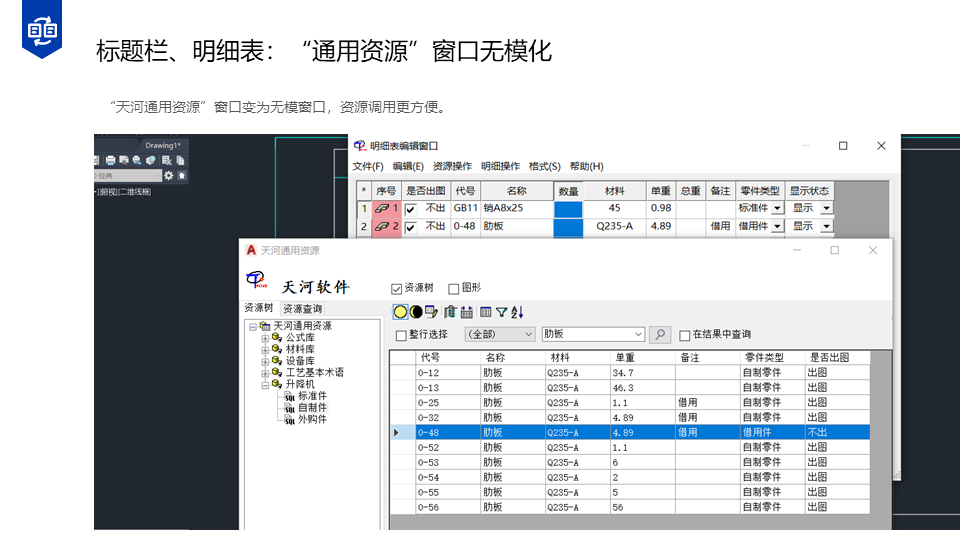Select the 自制件 tree item
Viewport: 960px width, 540px height.
312,408
